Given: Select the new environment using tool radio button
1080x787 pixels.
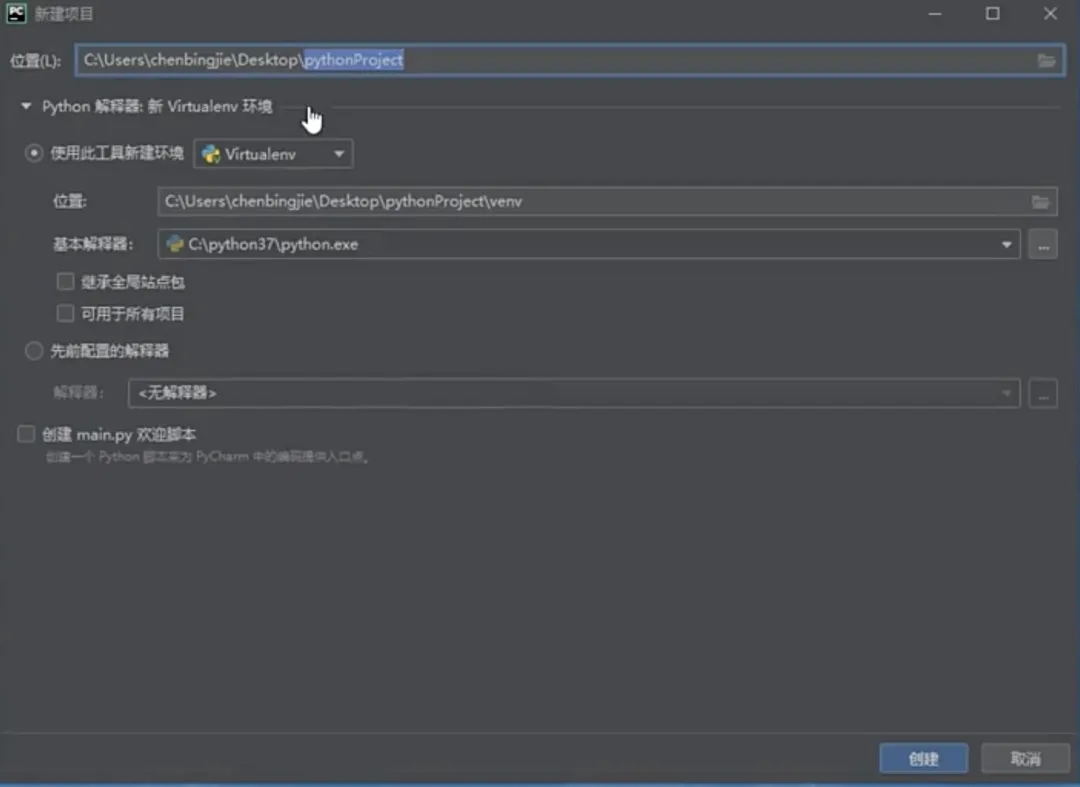Looking at the screenshot, I should 33,153.
